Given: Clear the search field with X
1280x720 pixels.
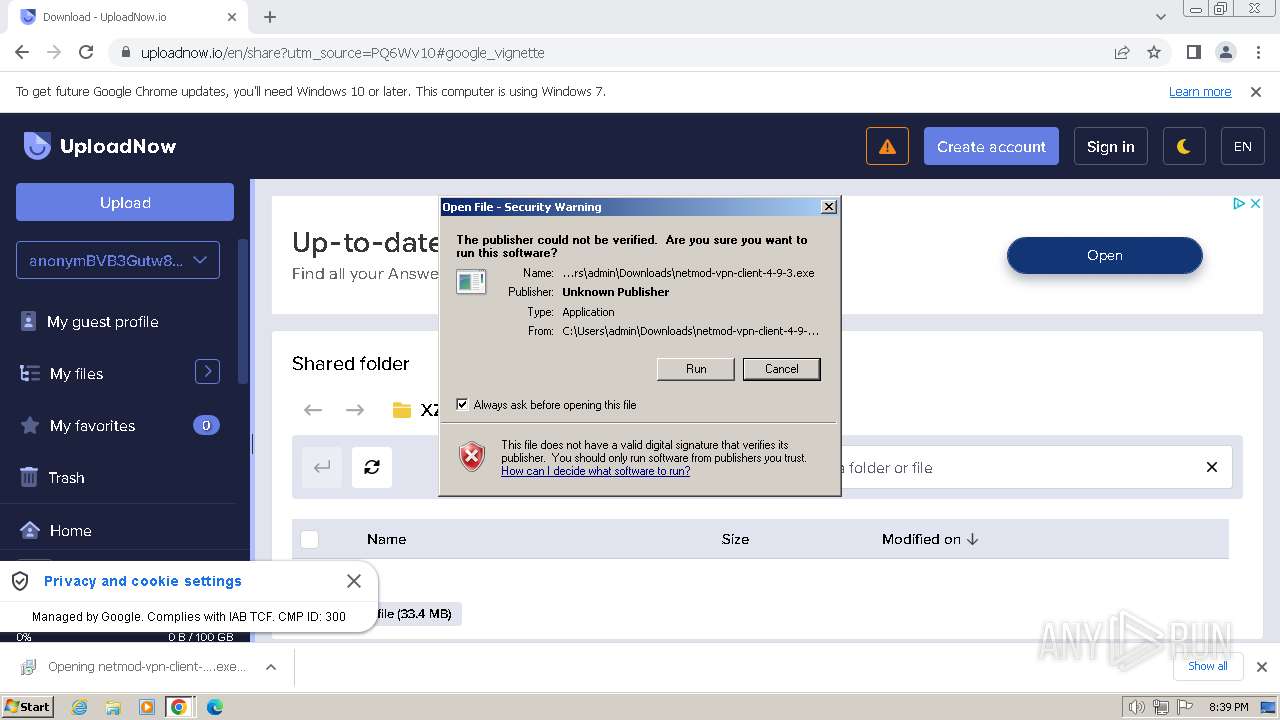Looking at the screenshot, I should 1212,467.
